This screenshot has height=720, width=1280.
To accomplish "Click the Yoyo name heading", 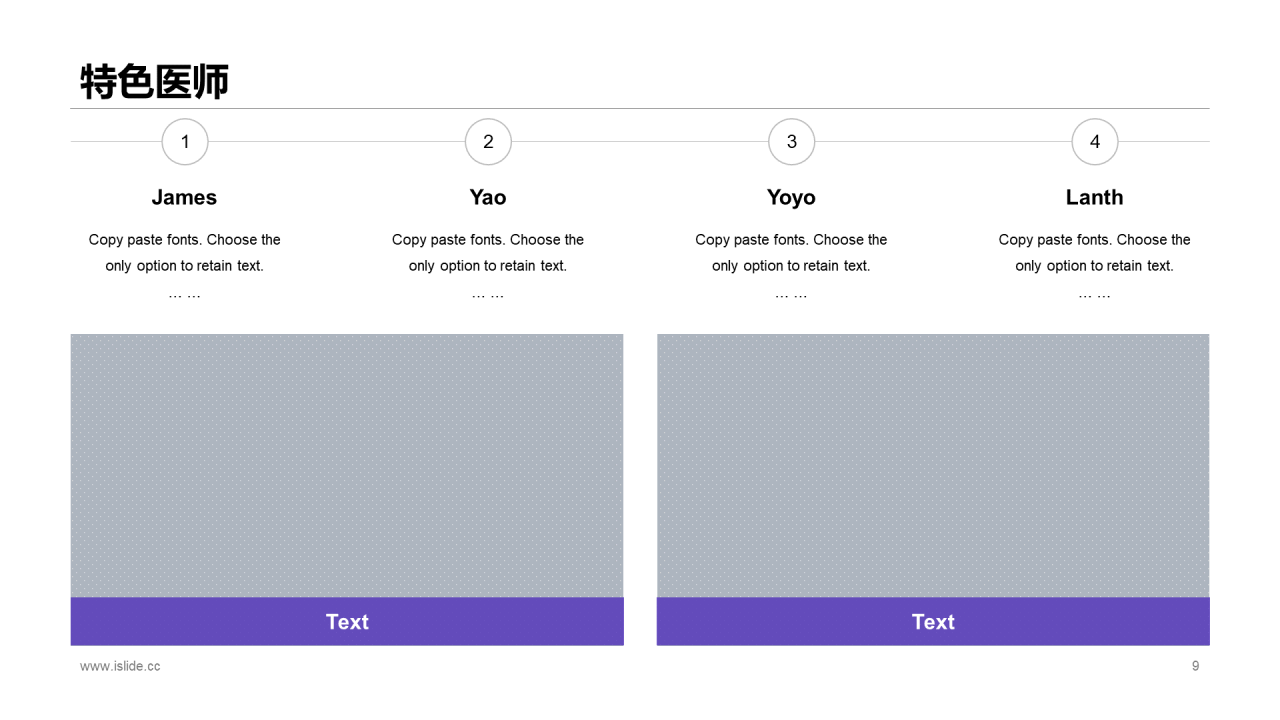I will click(791, 198).
